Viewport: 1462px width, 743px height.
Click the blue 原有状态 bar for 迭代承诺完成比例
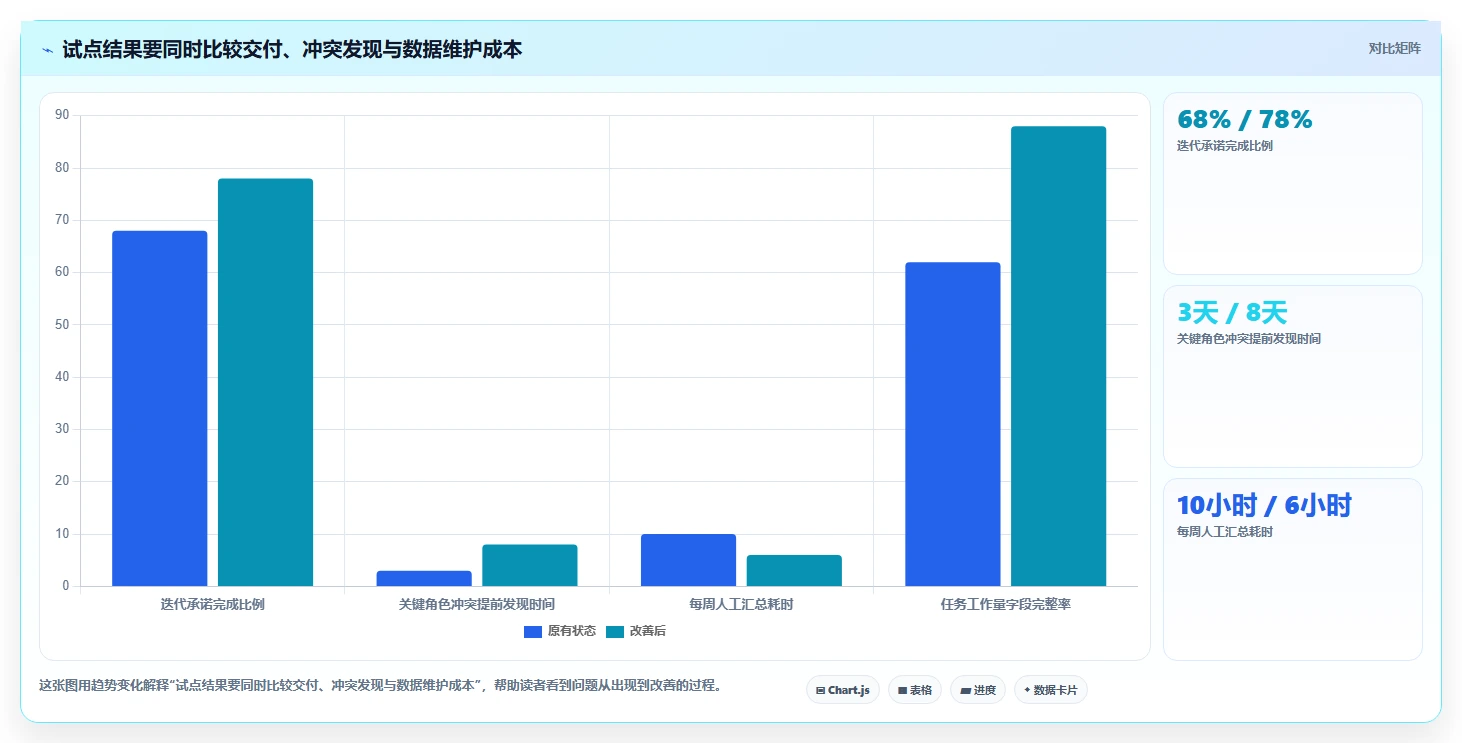click(160, 408)
